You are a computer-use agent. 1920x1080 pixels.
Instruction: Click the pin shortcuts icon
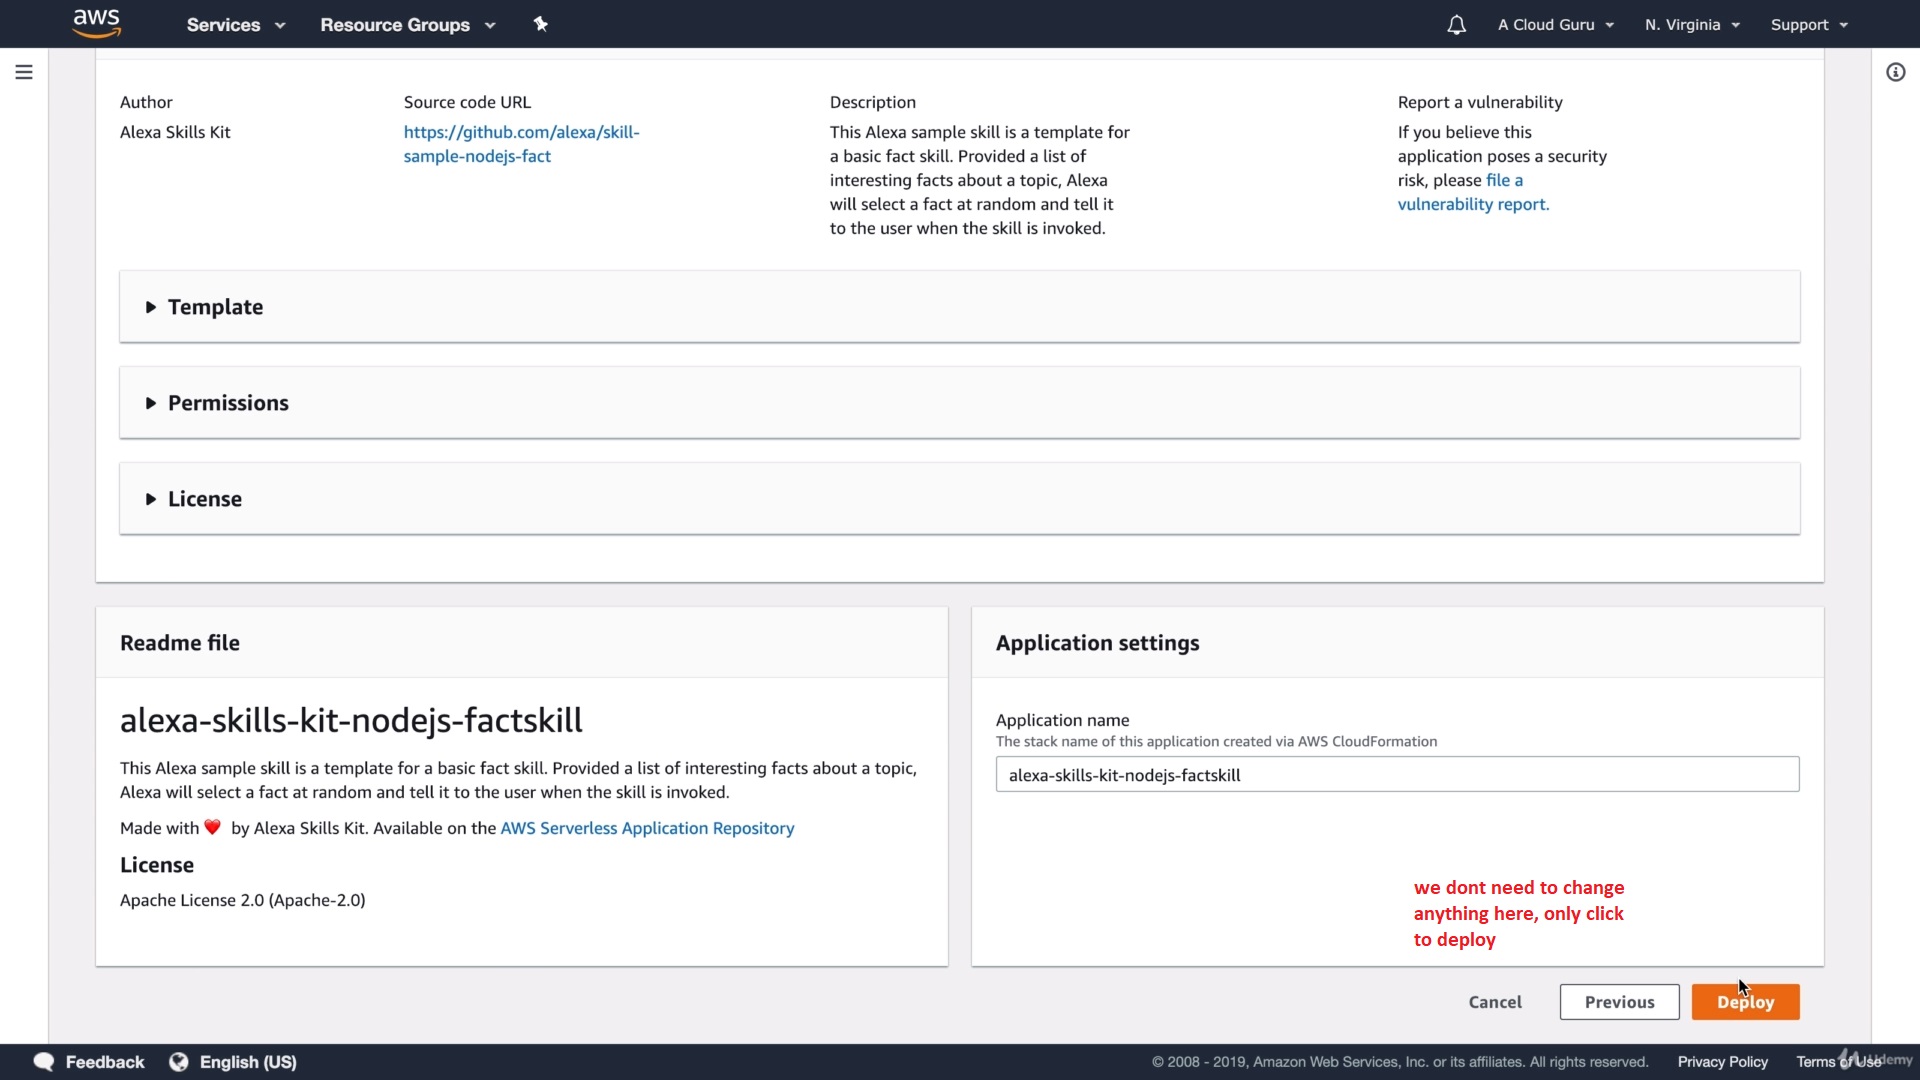click(540, 24)
